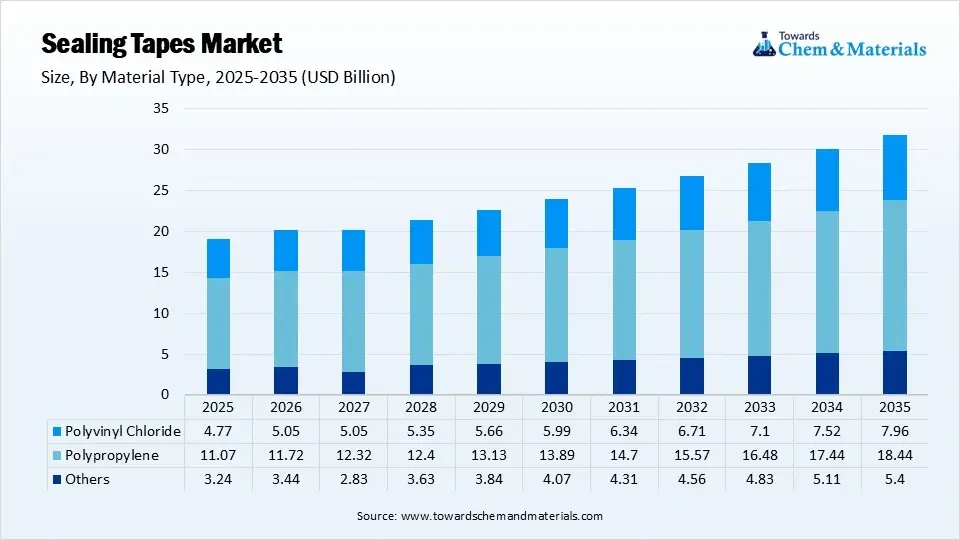Click the Polyvinyl Chloride legend color square
Screen dimensions: 960x540
point(57,432)
